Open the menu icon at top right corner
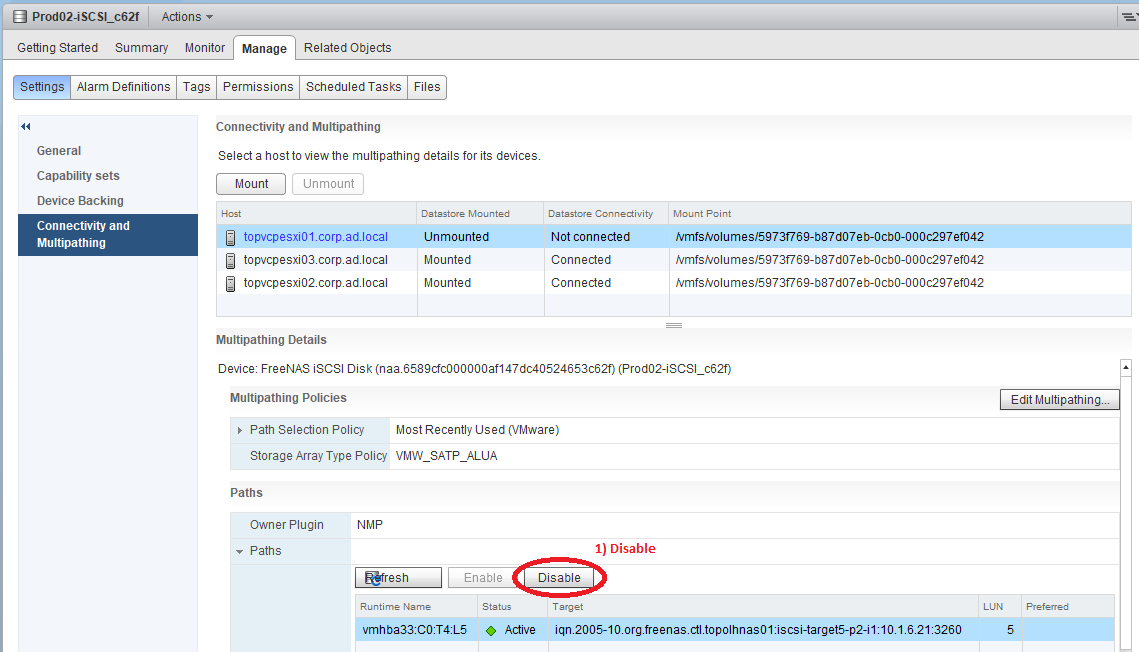The image size is (1139, 652). click(1128, 16)
